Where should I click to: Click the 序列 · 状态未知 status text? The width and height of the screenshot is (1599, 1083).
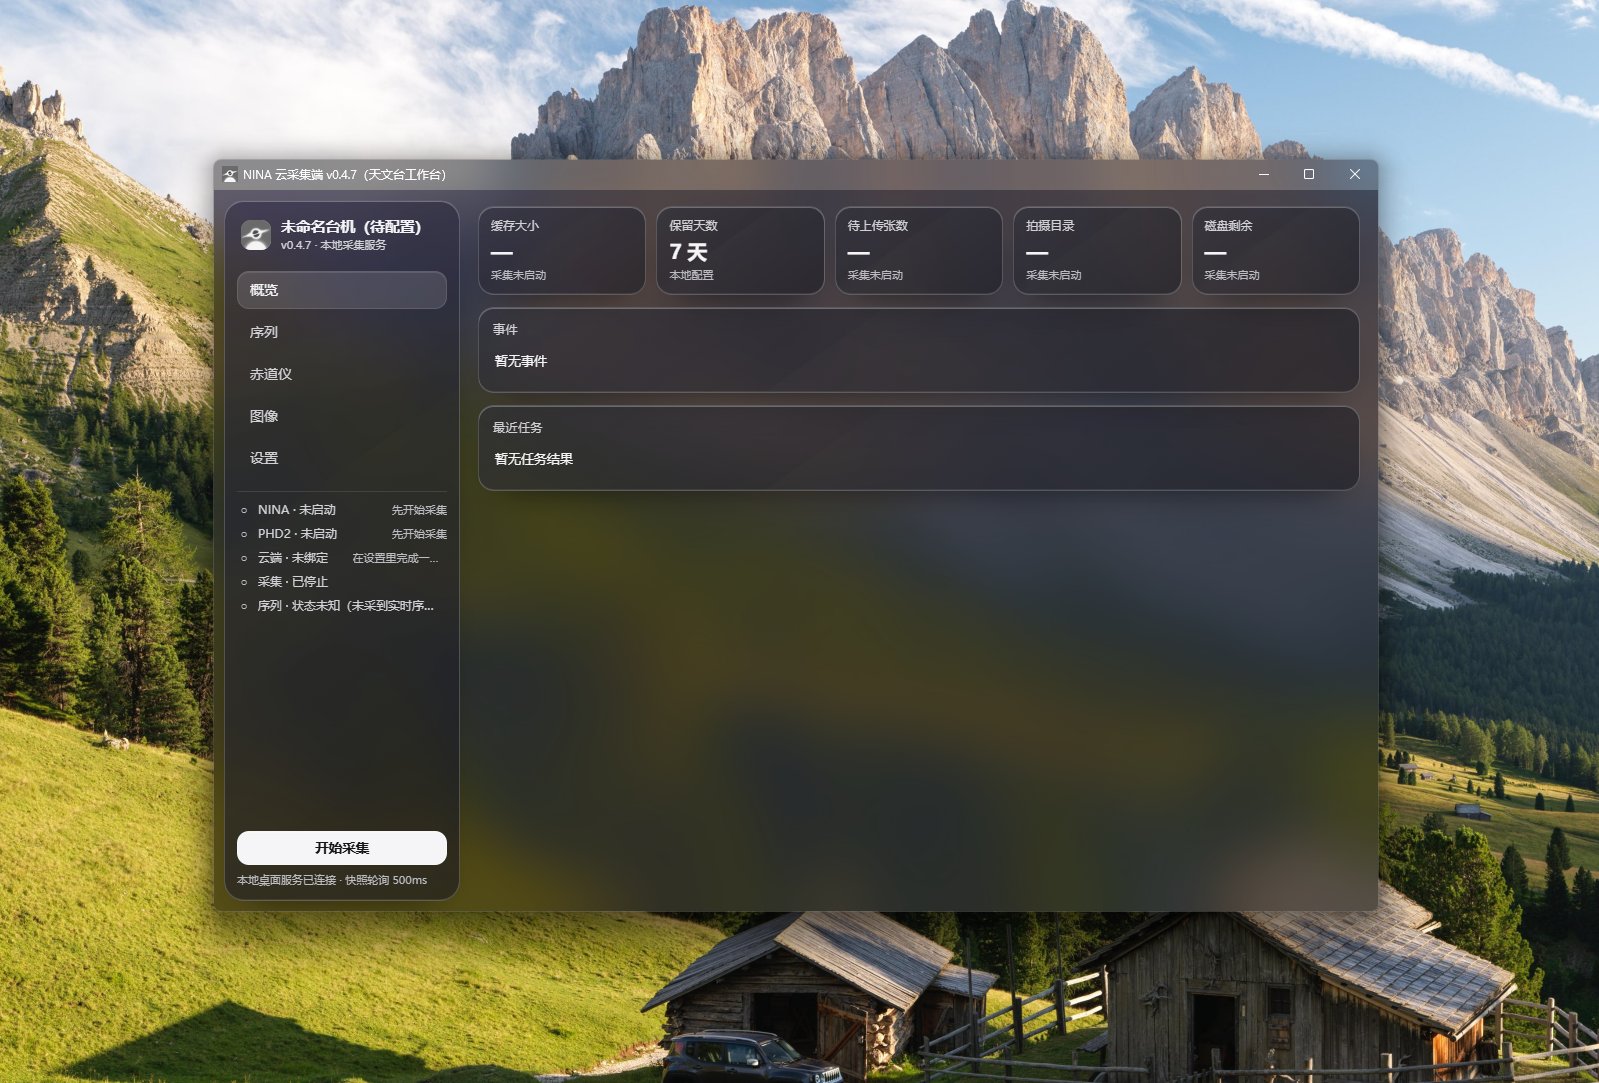pyautogui.click(x=346, y=606)
